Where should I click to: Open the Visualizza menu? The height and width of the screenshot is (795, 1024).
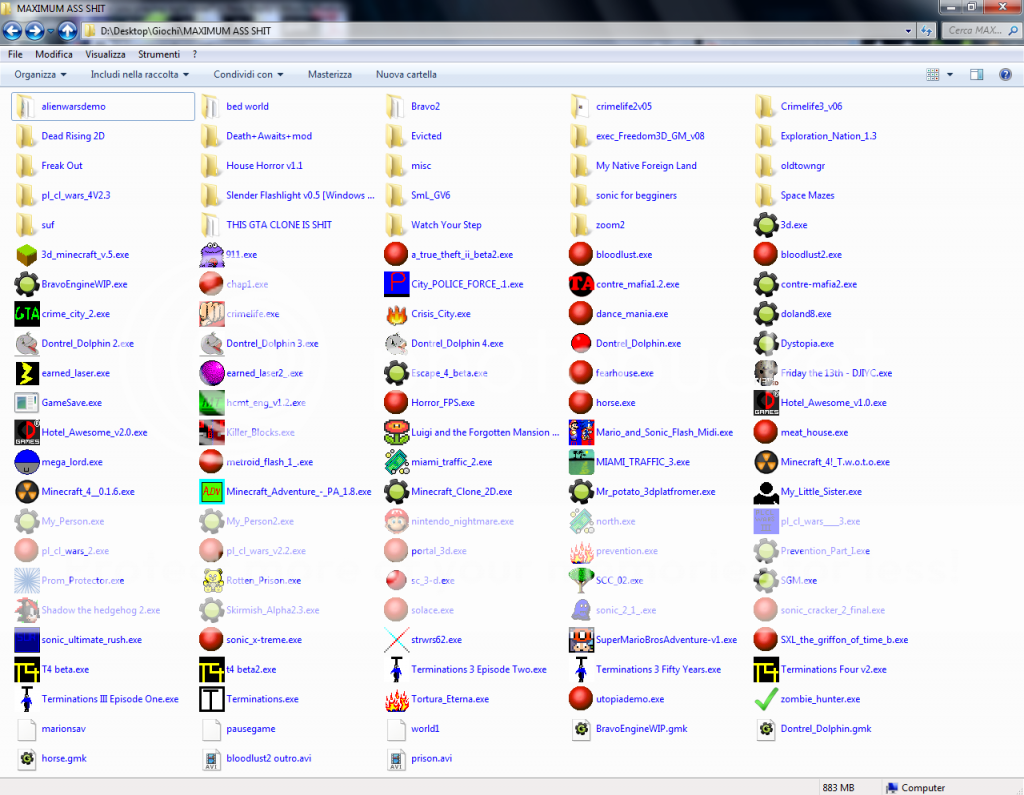click(105, 54)
